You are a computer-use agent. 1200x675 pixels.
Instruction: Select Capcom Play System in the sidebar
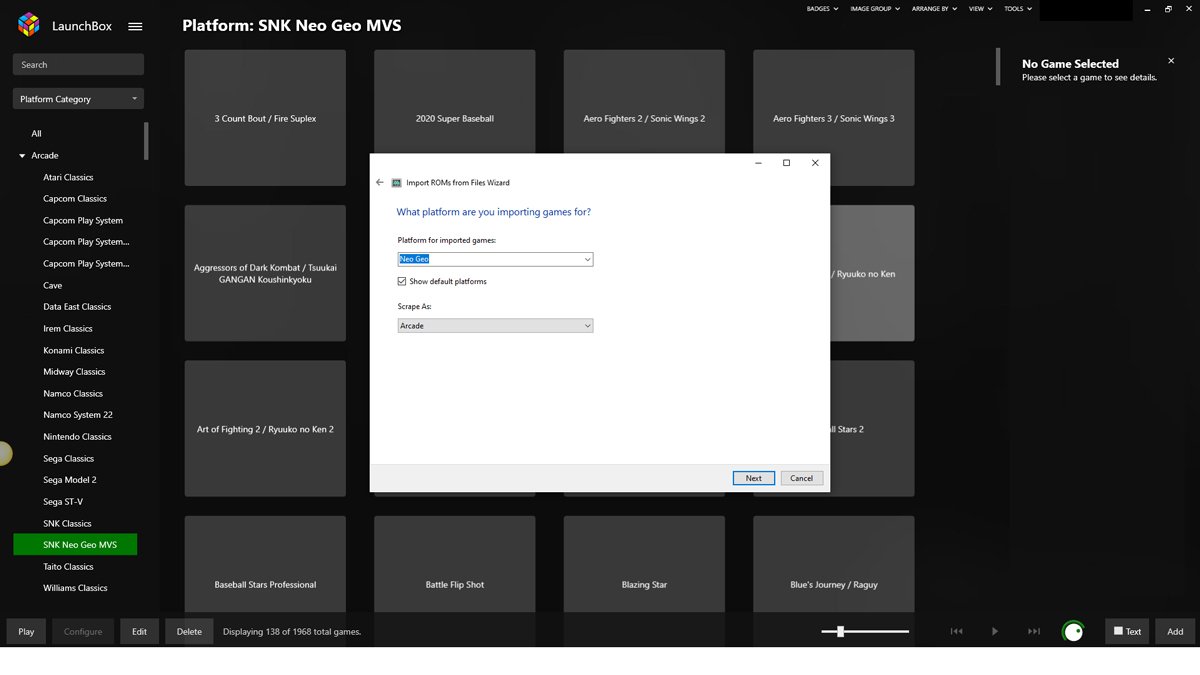[x=83, y=220]
